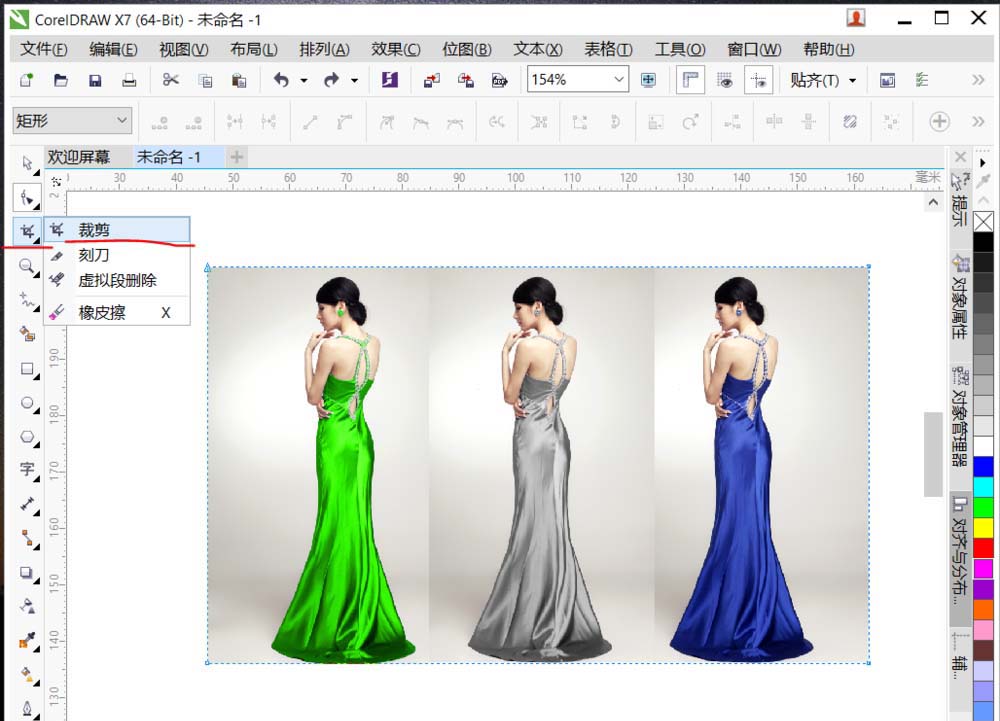
Task: Toggle show guidelines button
Action: [759, 80]
